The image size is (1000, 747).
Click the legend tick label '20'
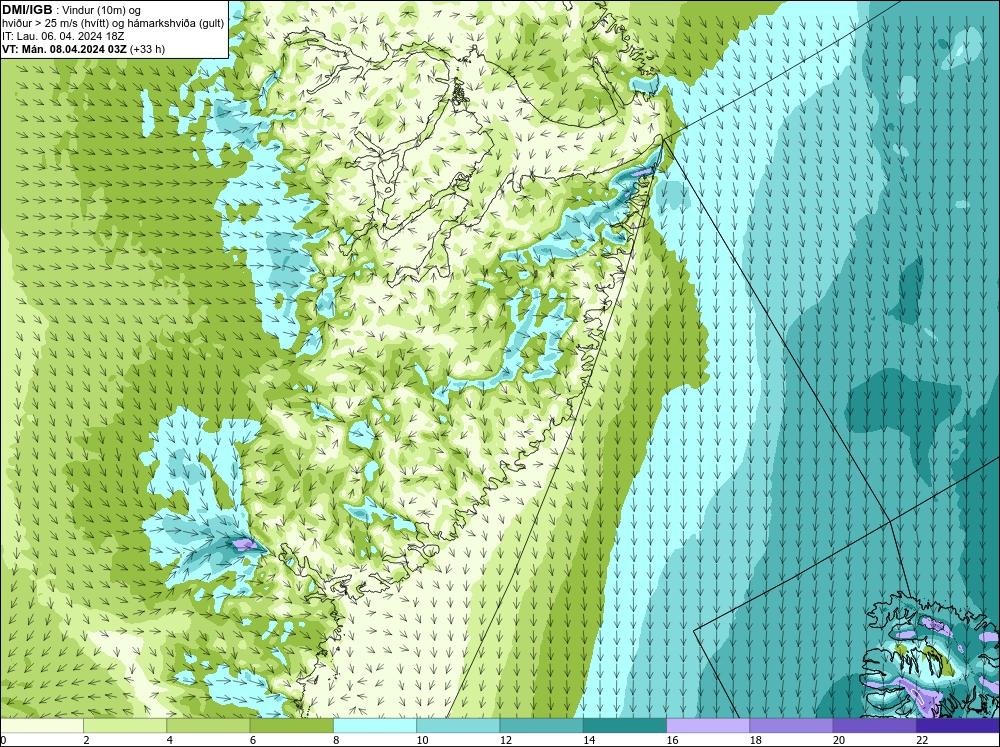pos(839,740)
